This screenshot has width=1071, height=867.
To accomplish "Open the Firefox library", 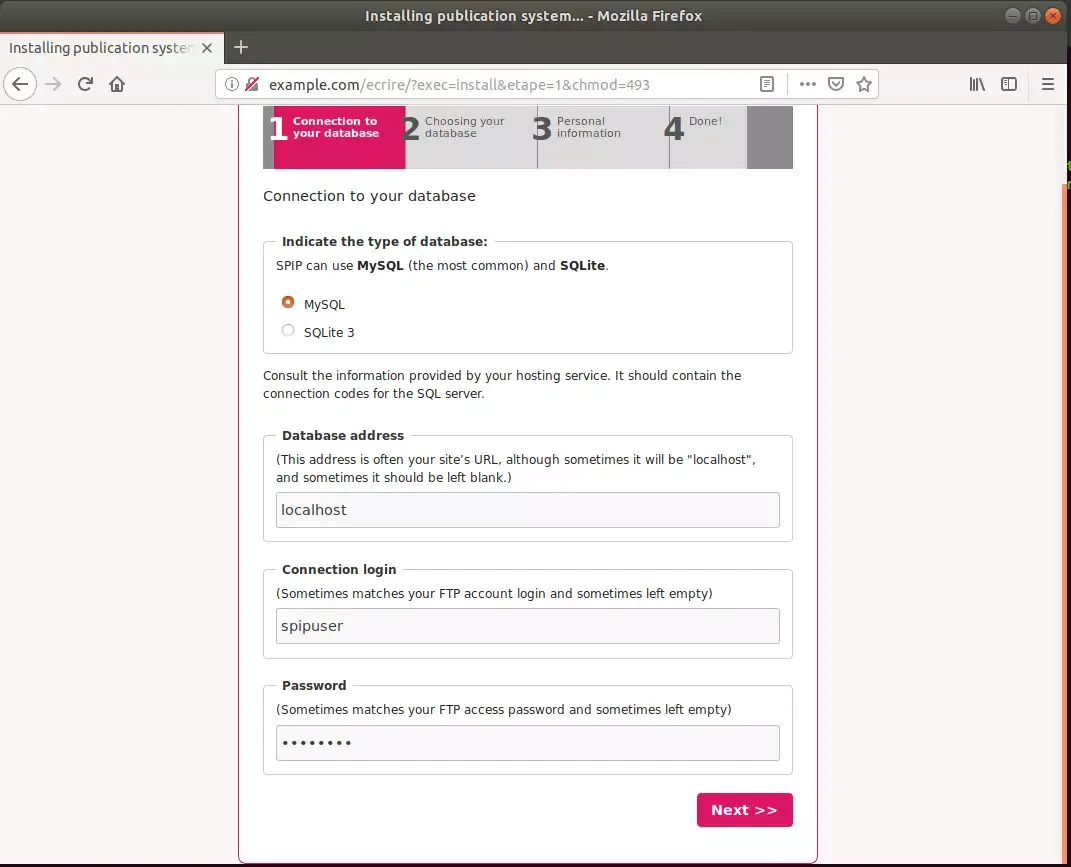I will (977, 84).
